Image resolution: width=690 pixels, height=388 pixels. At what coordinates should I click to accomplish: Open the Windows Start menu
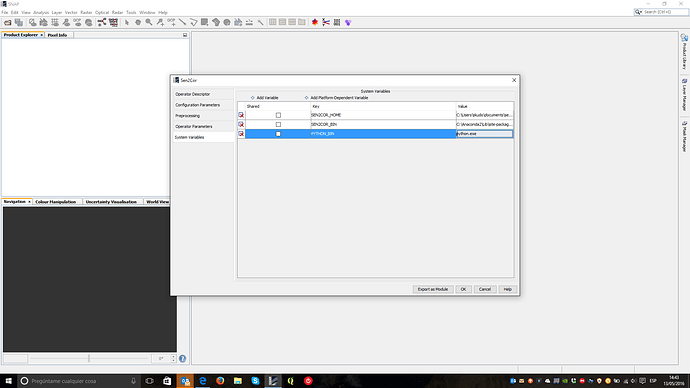pos(8,381)
